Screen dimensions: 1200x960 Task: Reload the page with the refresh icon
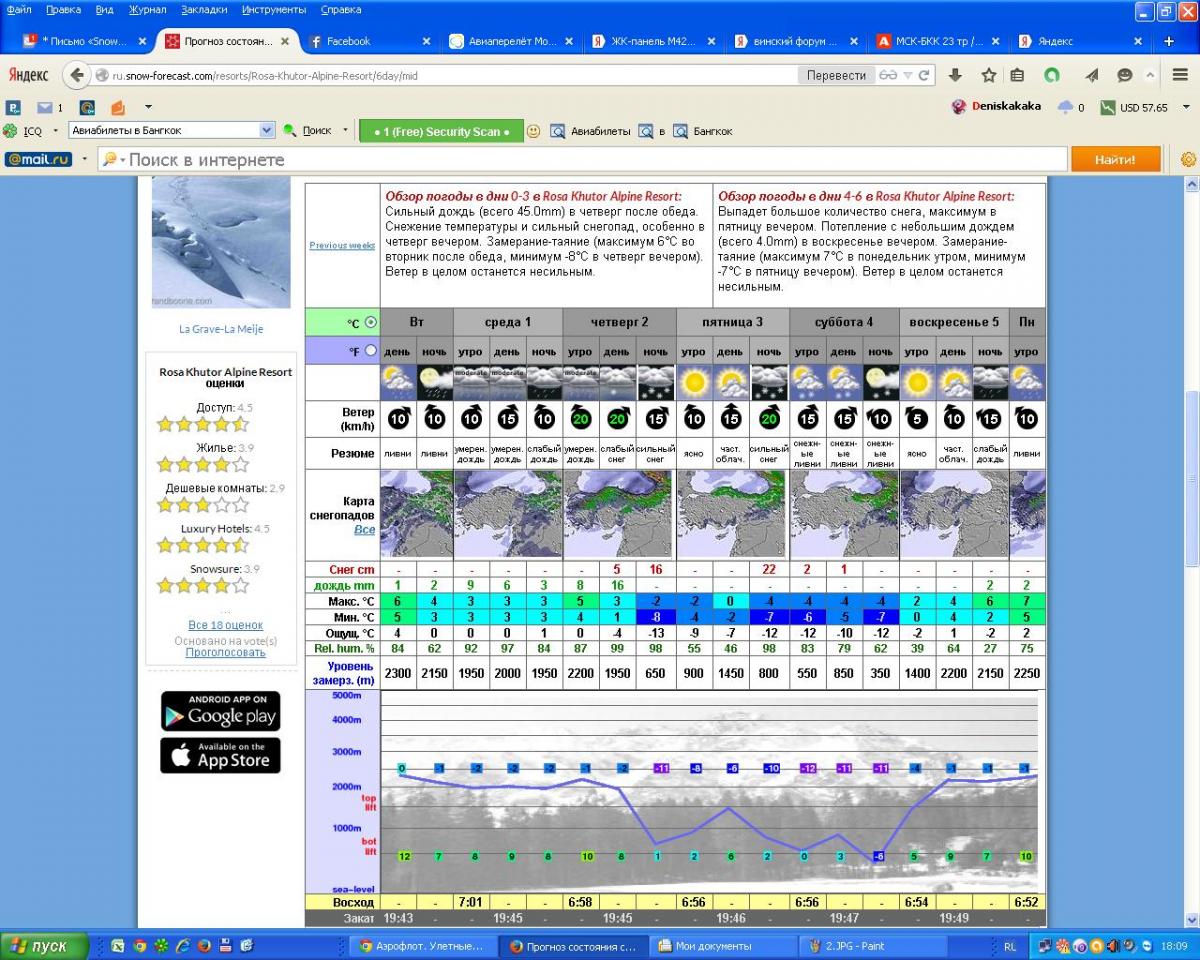click(925, 75)
